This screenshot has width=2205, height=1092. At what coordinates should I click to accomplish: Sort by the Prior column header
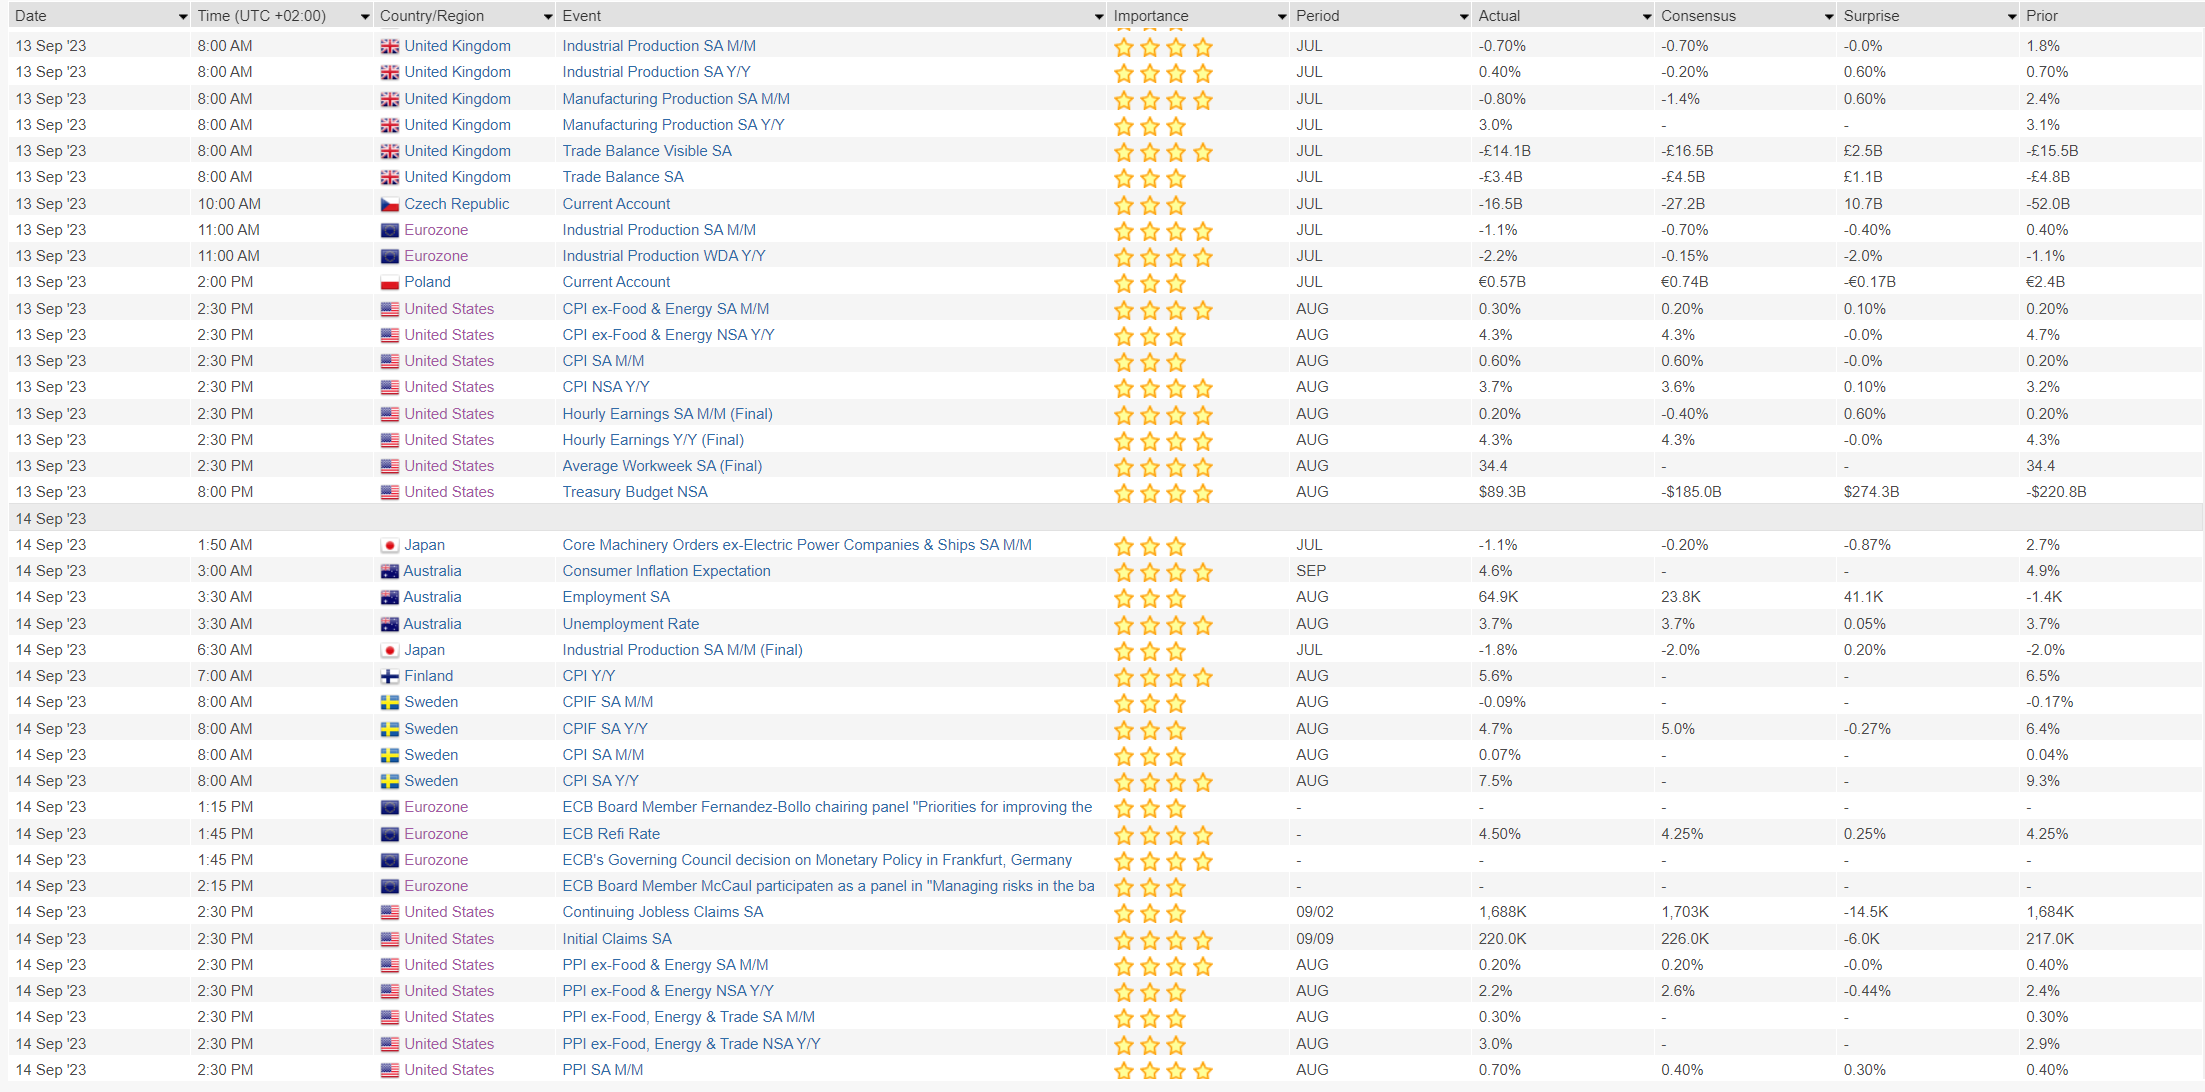(2041, 16)
